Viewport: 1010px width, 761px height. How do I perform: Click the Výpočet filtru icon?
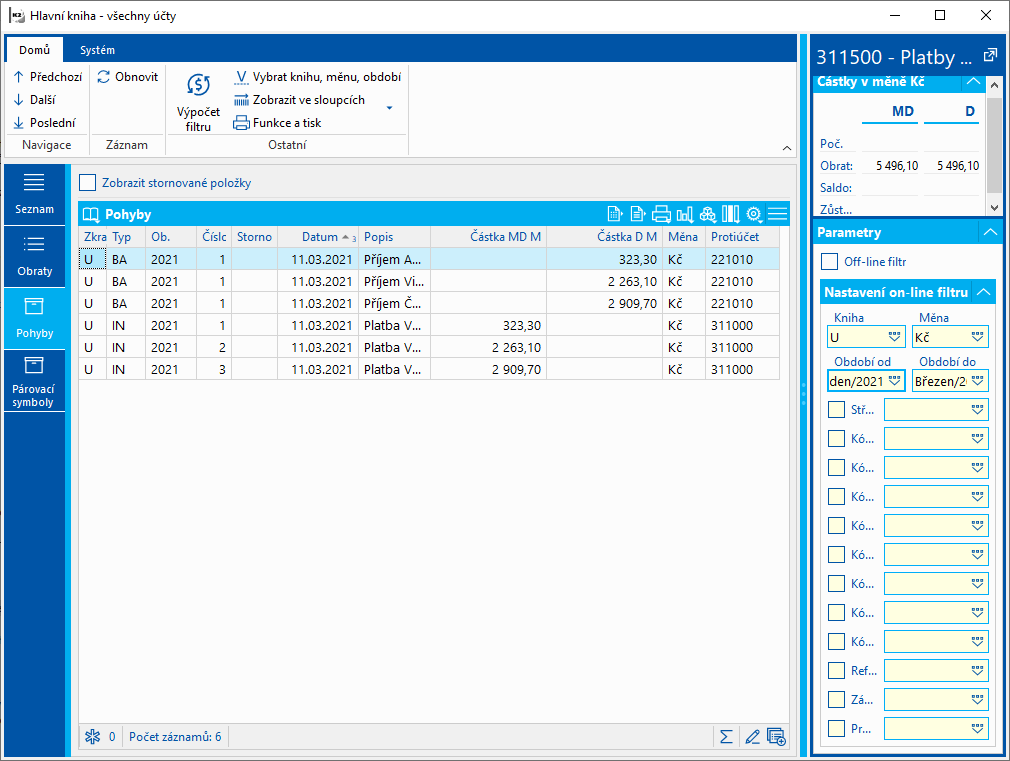[x=198, y=86]
